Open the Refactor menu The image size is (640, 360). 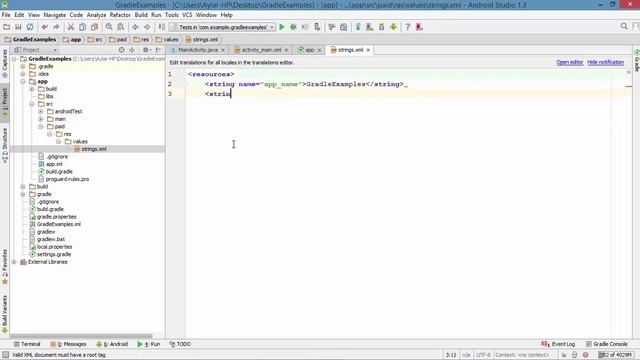point(120,15)
